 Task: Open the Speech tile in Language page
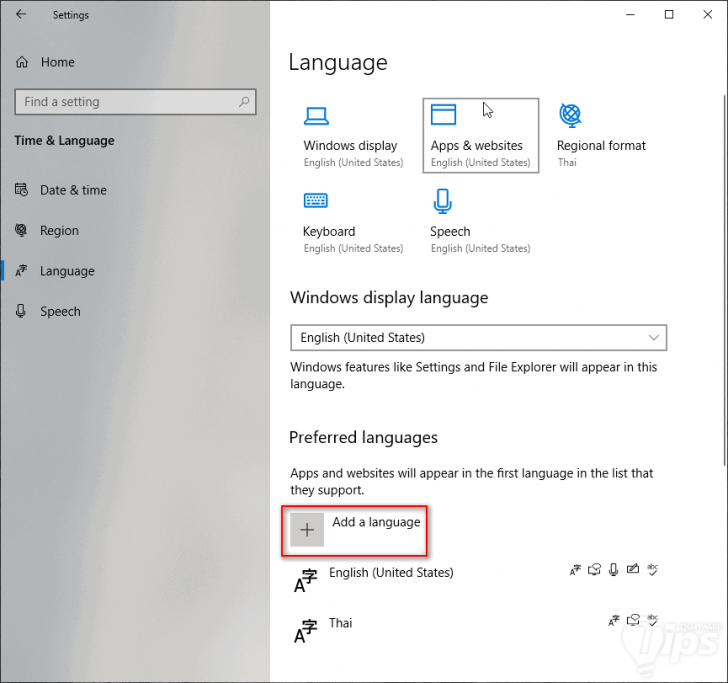pyautogui.click(x=480, y=222)
